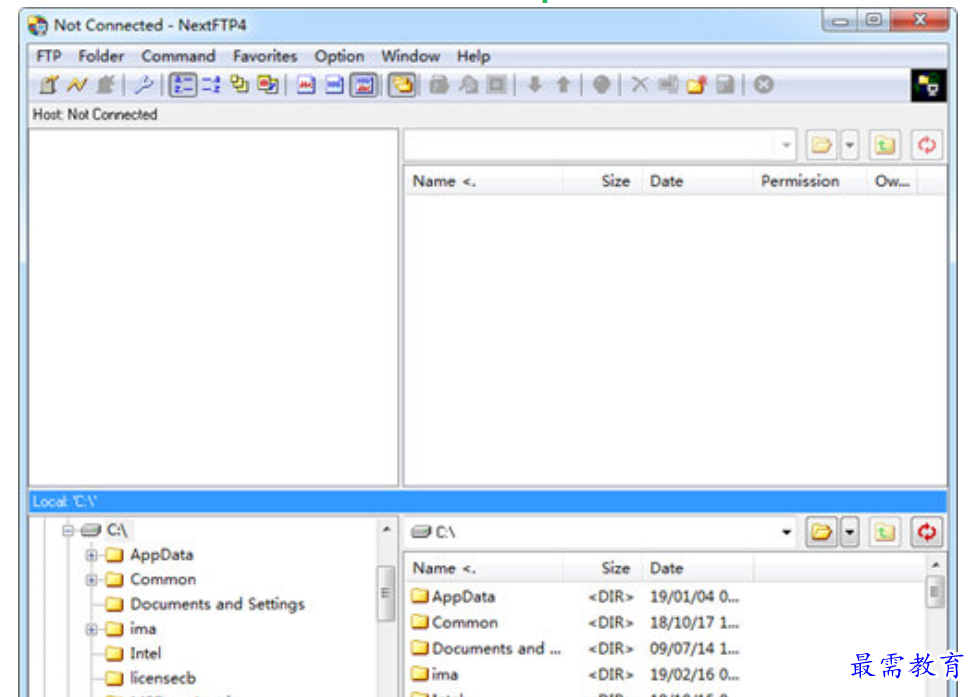Open the local pane folder-open icon
Screen dimensions: 972x697
click(x=821, y=532)
